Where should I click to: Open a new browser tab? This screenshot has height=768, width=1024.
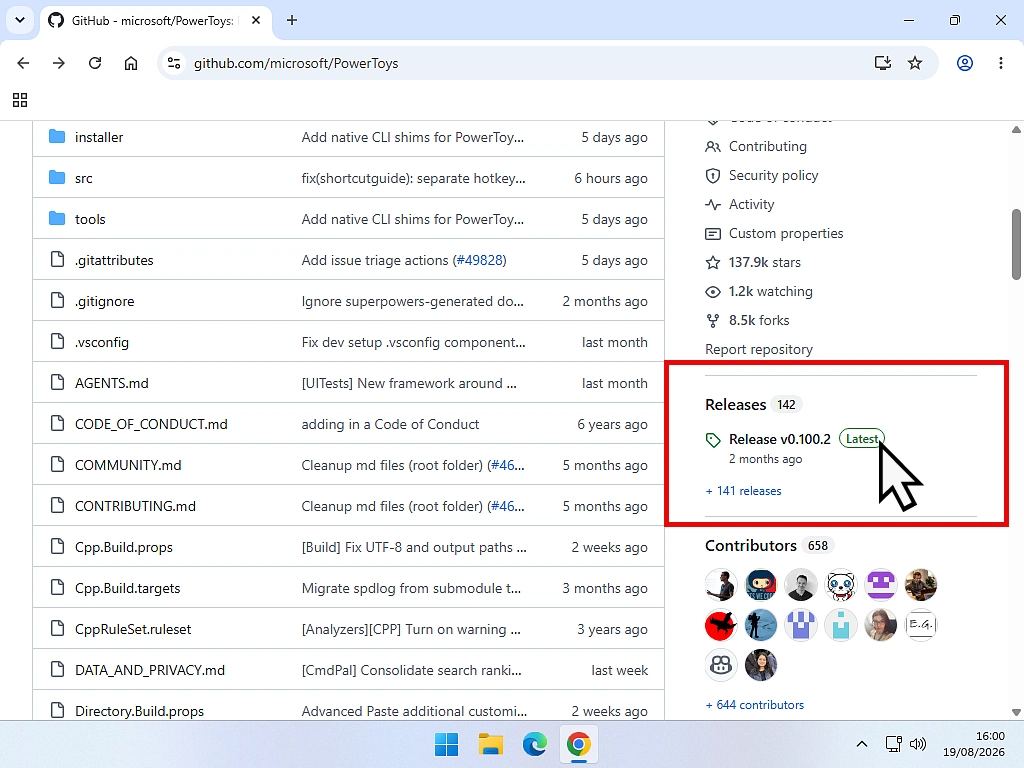tap(292, 20)
